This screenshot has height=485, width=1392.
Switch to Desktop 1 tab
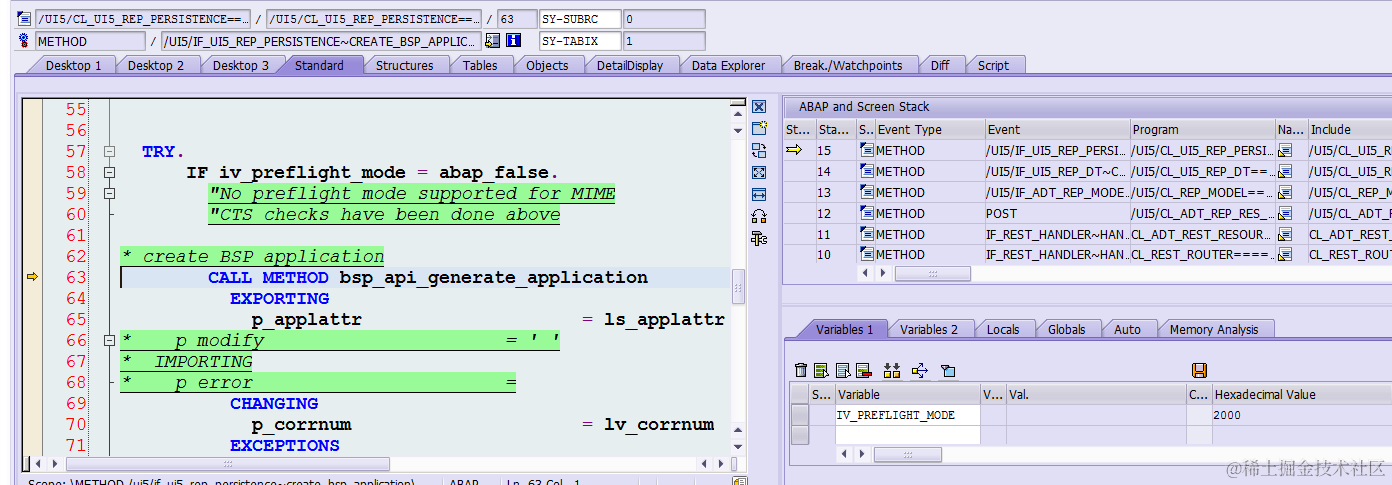pos(73,65)
